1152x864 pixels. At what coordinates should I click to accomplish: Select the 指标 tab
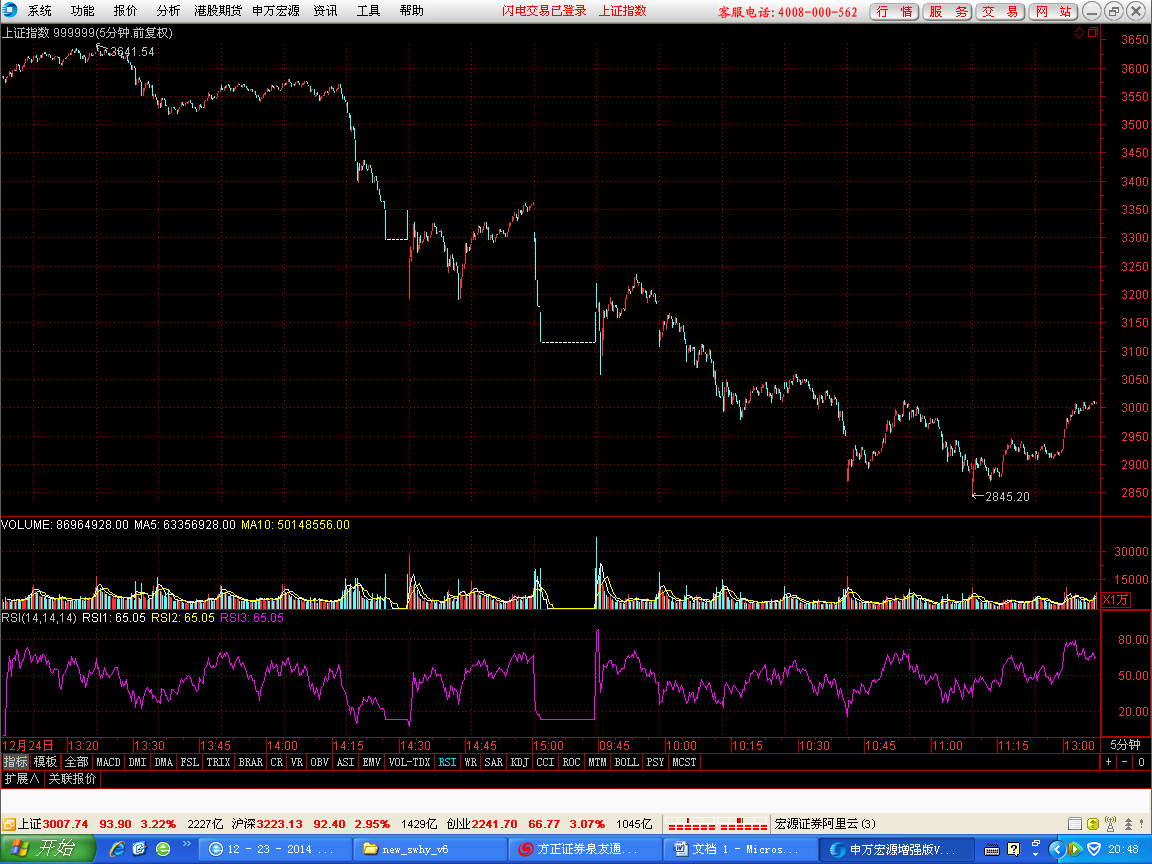point(15,763)
